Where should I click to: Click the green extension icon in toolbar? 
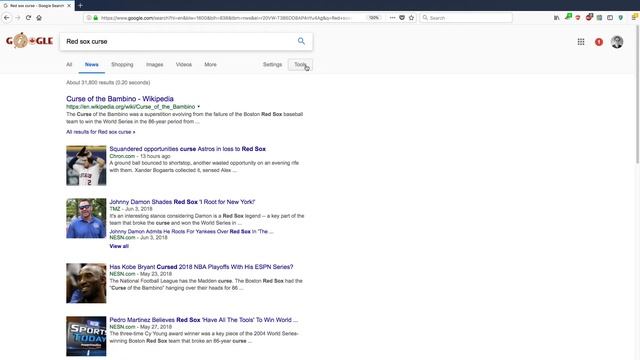coord(568,17)
